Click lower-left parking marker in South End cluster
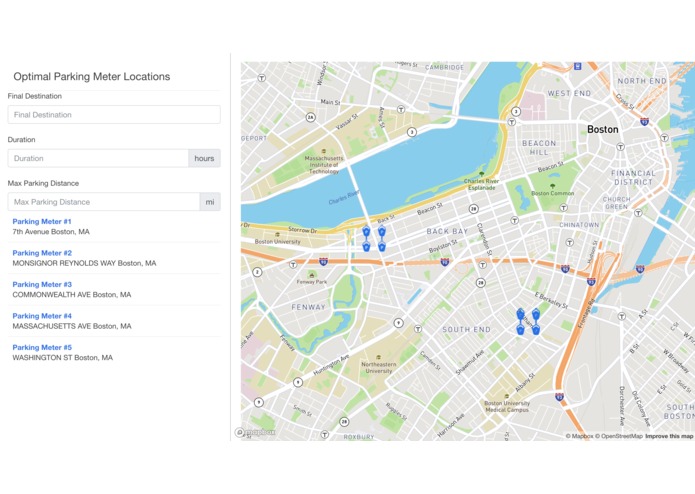The width and height of the screenshot is (695, 494). (x=520, y=329)
